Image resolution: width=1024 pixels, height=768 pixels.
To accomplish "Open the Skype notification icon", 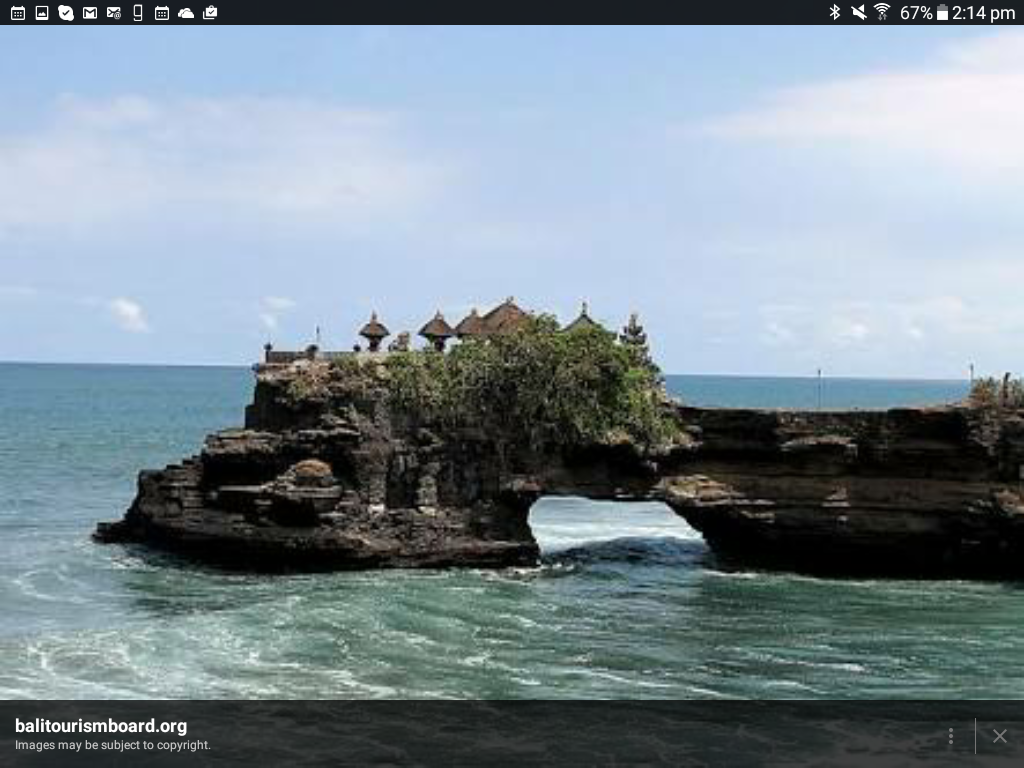I will click(66, 13).
